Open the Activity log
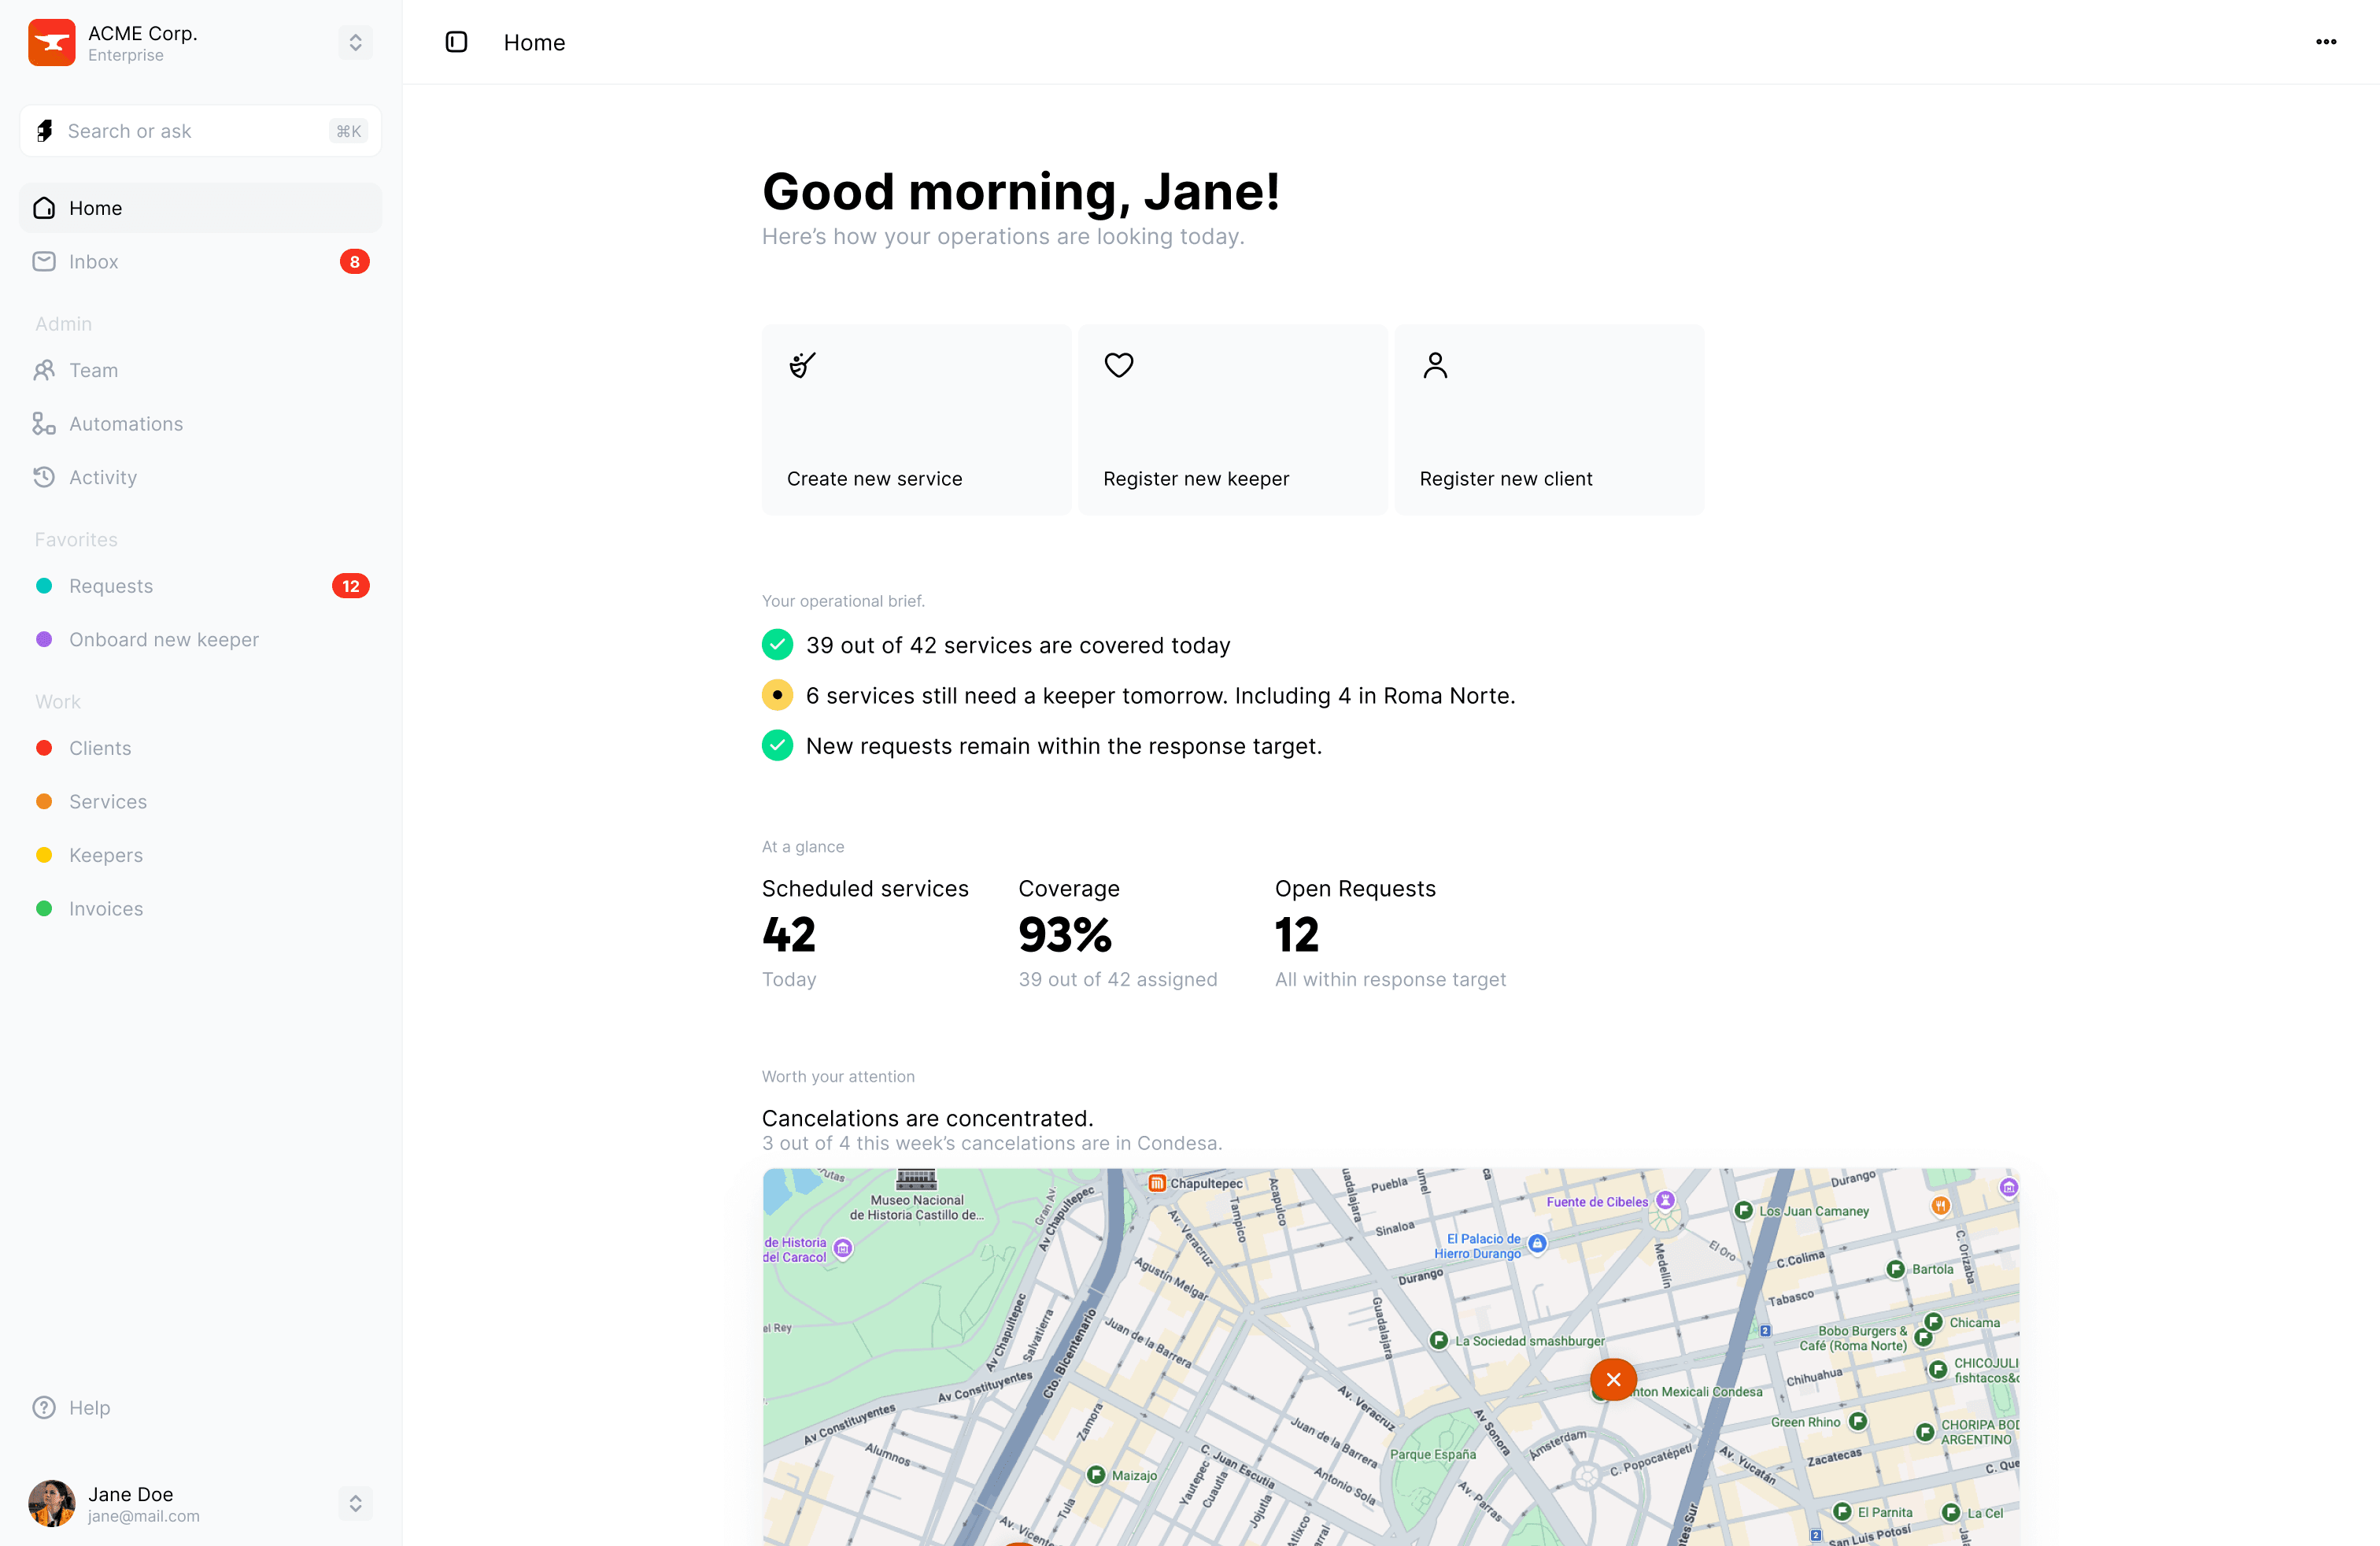Screen dimensions: 2380x1546 click(x=200, y=477)
